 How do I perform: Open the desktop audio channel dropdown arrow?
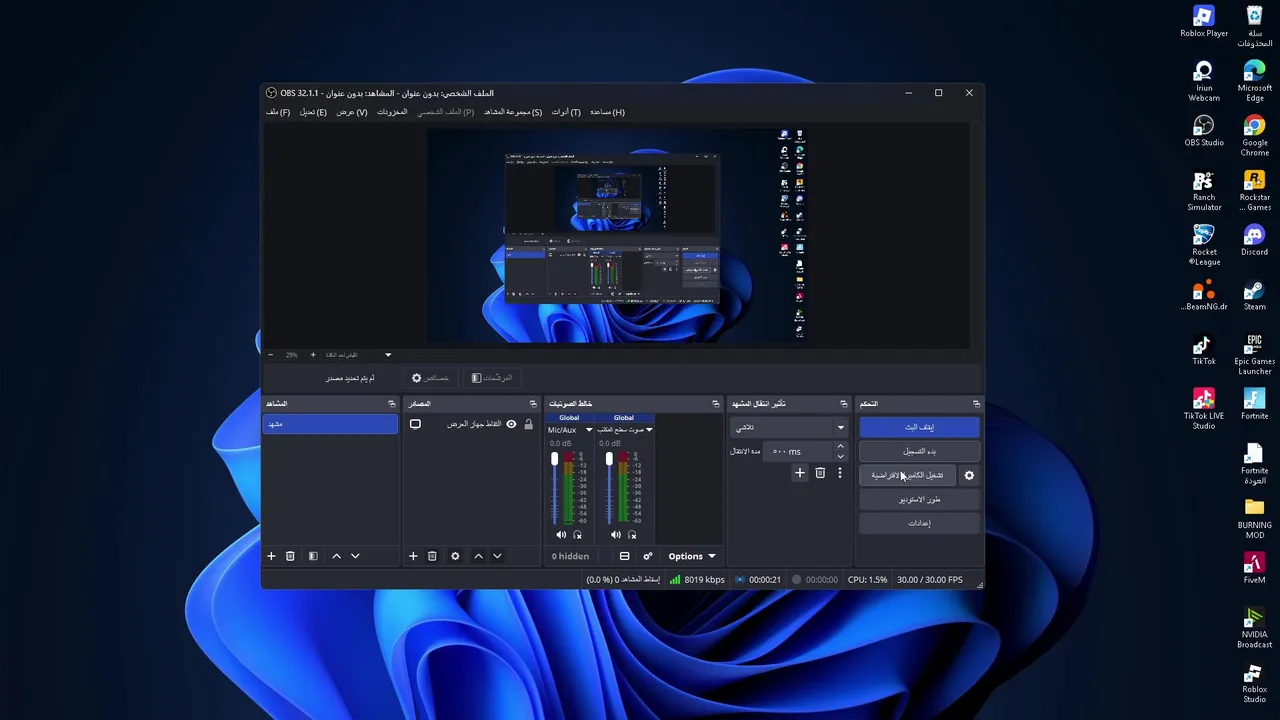point(649,430)
